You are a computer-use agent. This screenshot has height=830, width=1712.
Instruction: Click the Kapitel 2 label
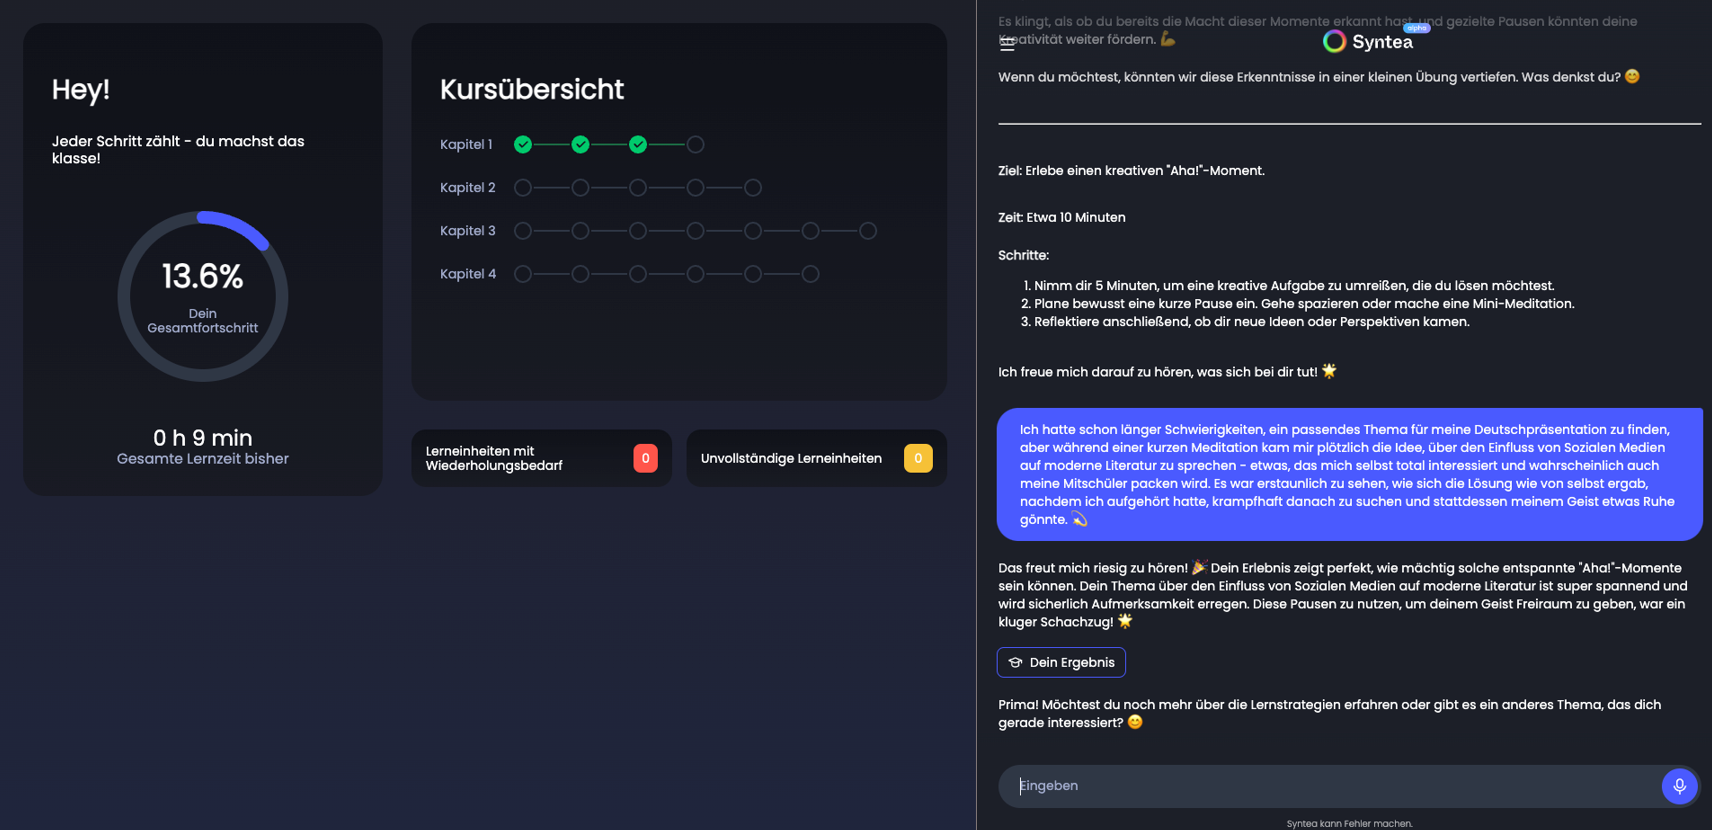[468, 188]
